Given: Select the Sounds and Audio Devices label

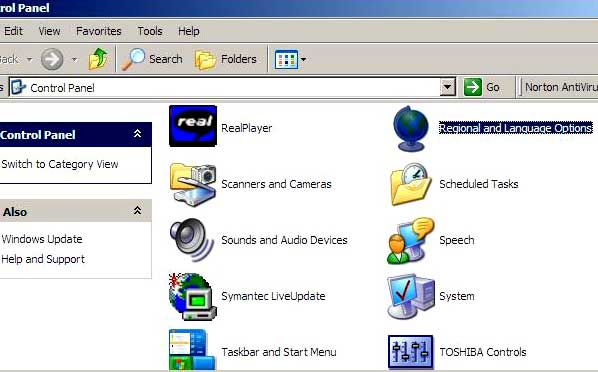Looking at the screenshot, I should point(284,240).
